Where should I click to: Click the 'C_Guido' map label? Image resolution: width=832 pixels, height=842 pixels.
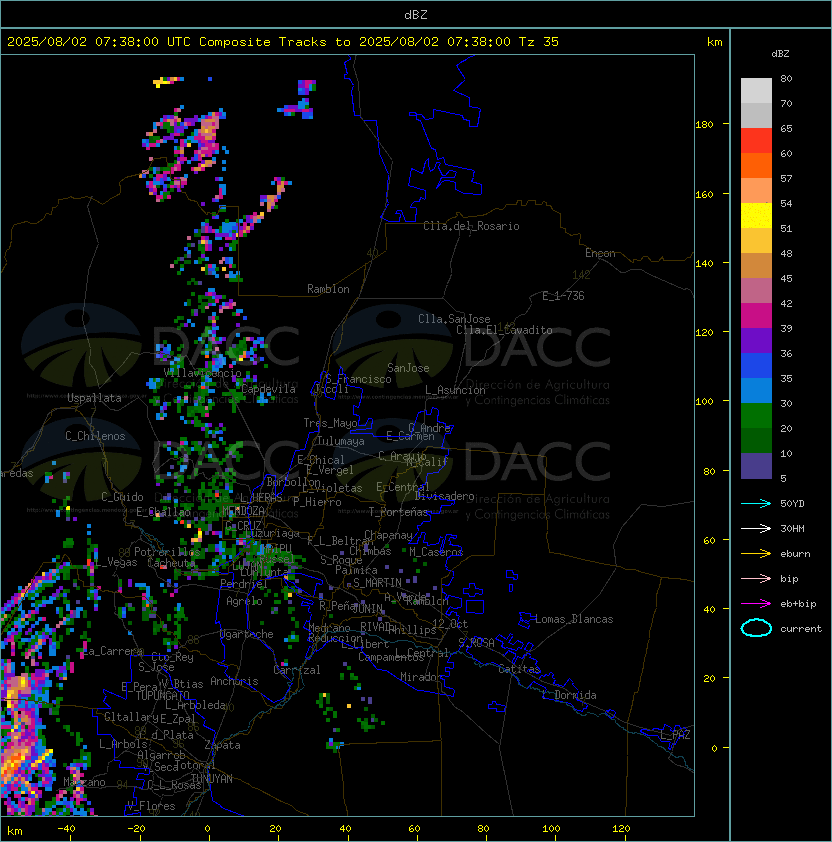(122, 497)
